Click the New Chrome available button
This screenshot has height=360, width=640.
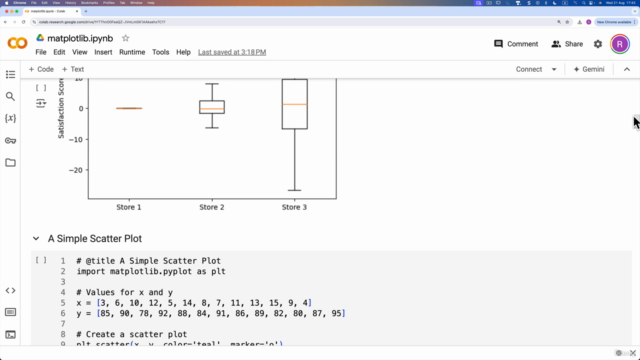coord(616,22)
